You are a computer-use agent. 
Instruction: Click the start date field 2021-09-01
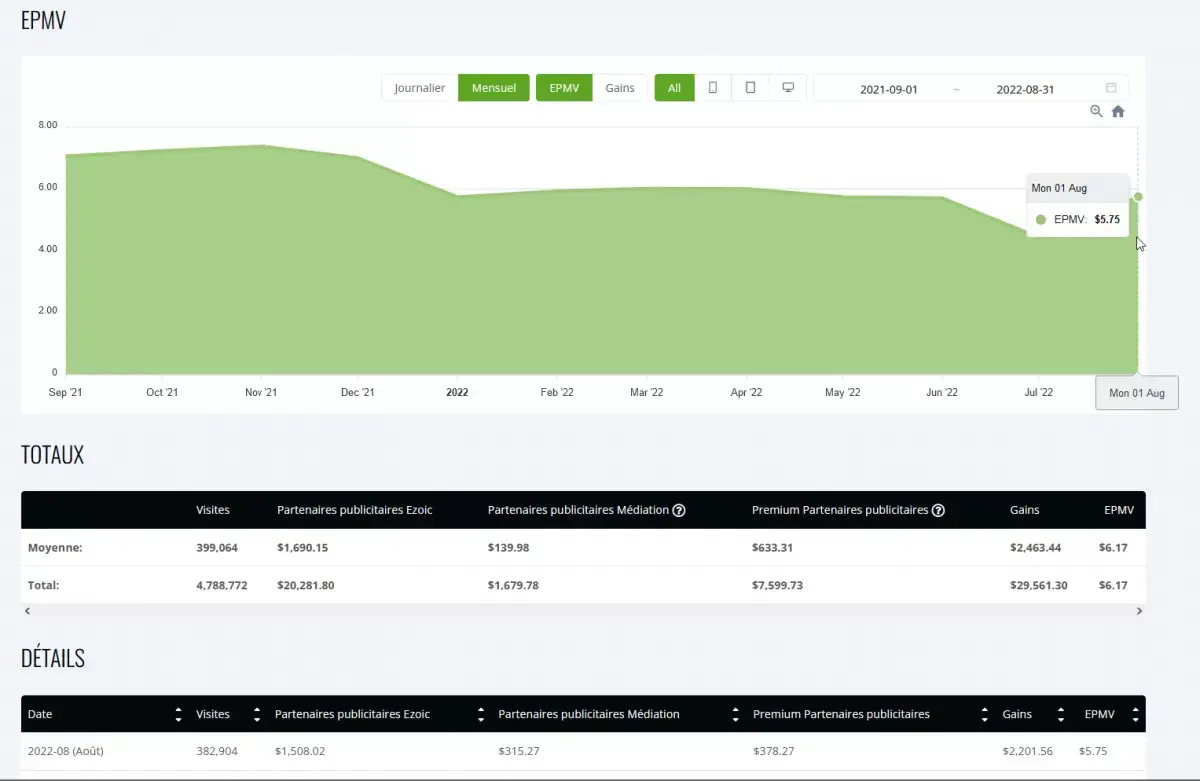(x=888, y=89)
